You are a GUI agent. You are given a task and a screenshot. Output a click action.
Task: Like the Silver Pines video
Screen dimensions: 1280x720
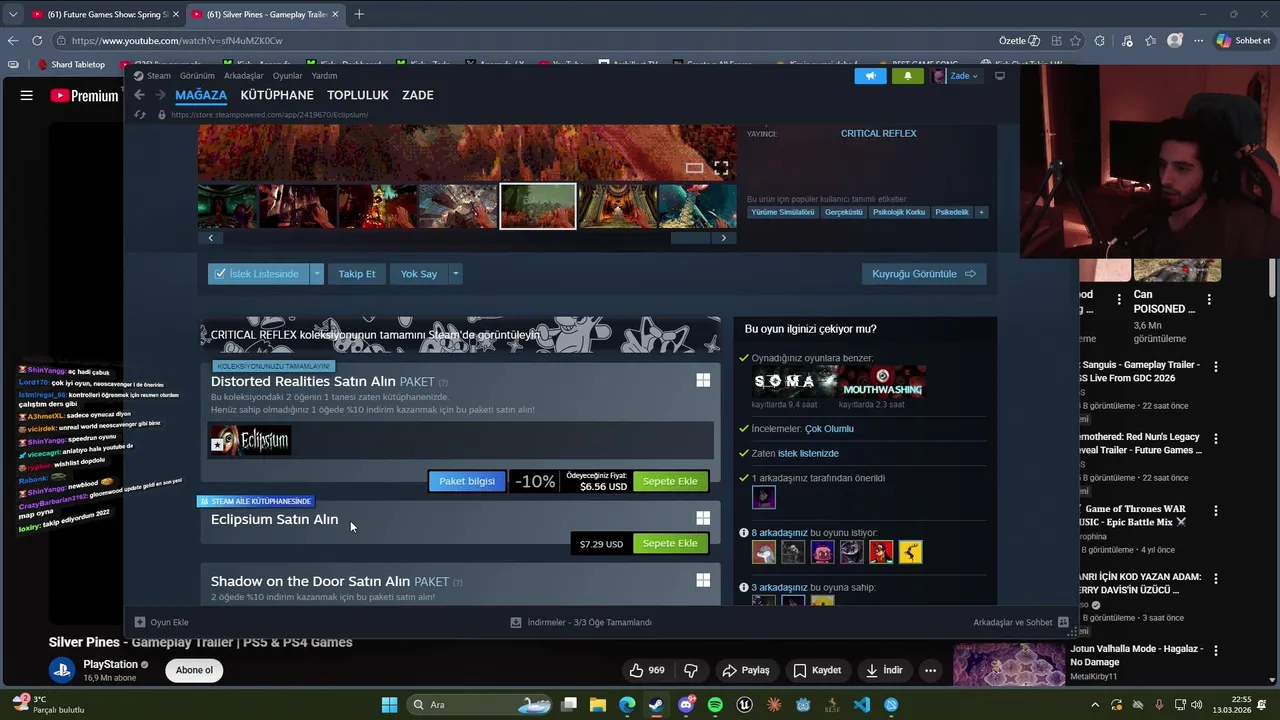coord(647,670)
